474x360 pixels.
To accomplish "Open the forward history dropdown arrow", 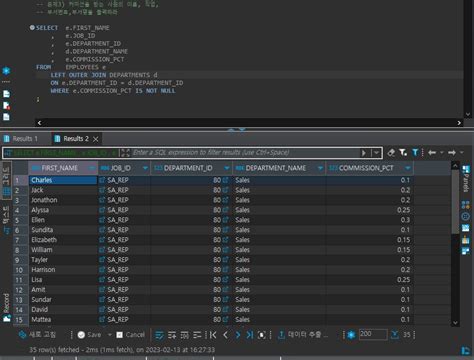I will [462, 153].
